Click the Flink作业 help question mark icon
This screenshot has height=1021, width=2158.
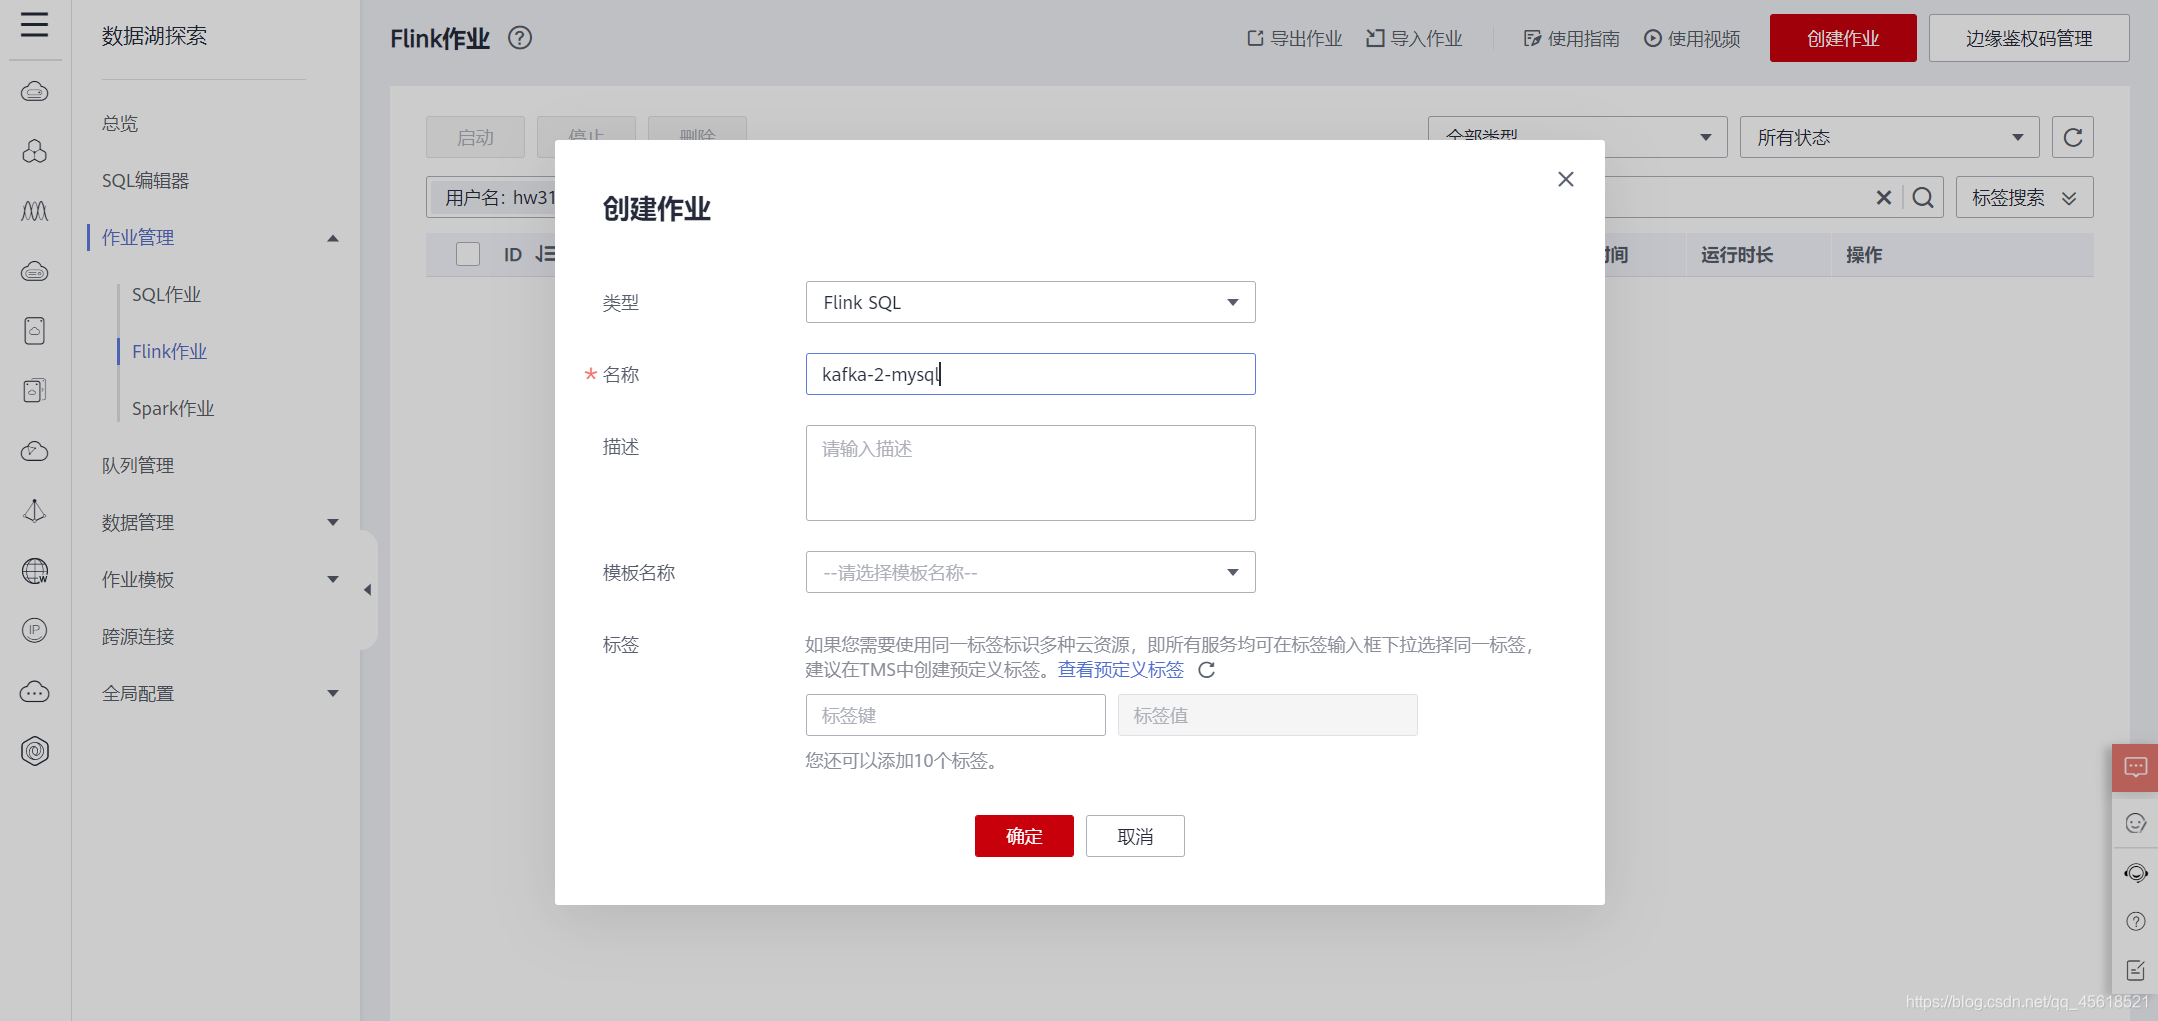pyautogui.click(x=520, y=38)
